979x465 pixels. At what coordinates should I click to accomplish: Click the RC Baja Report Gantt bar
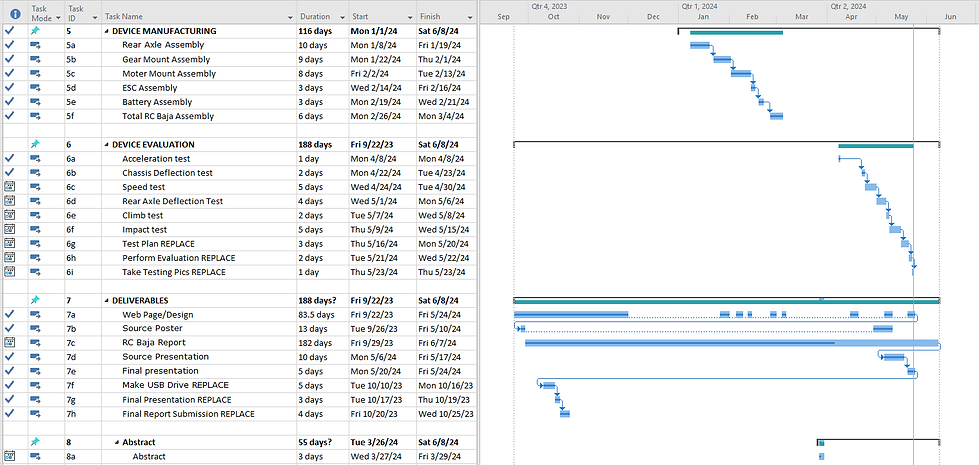(x=732, y=343)
